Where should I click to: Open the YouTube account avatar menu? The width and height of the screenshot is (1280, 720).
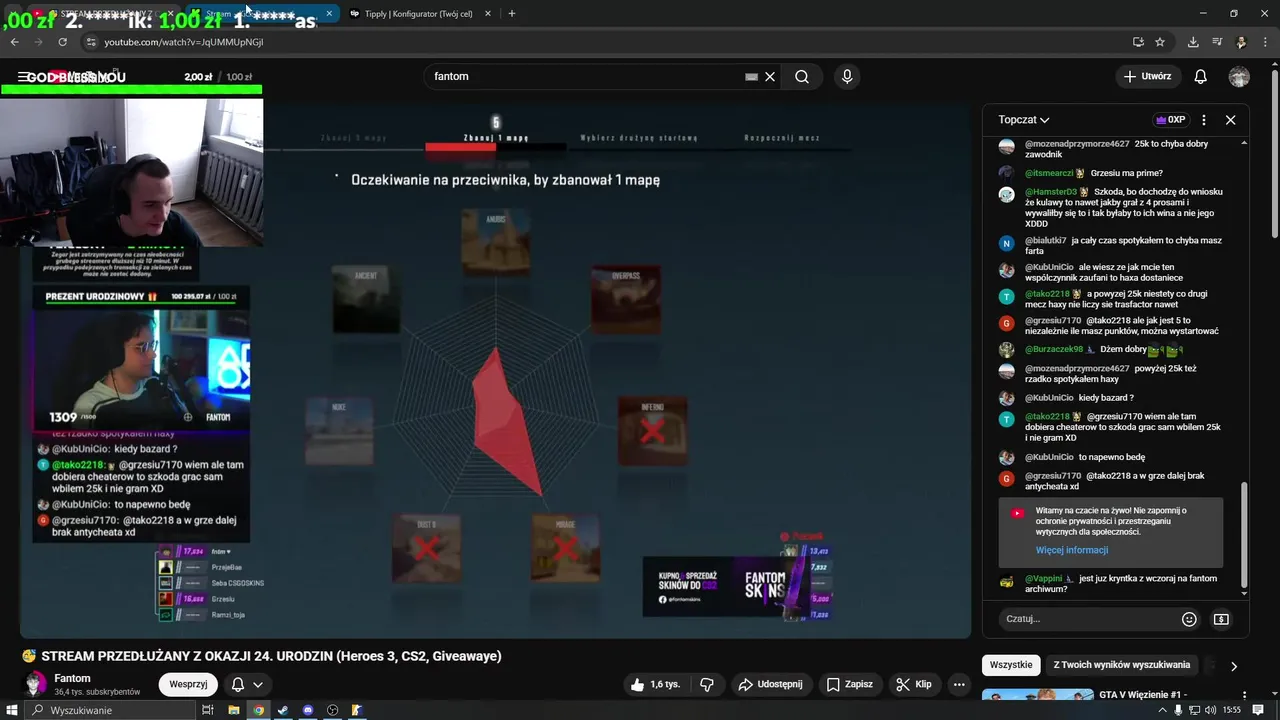click(x=1239, y=77)
